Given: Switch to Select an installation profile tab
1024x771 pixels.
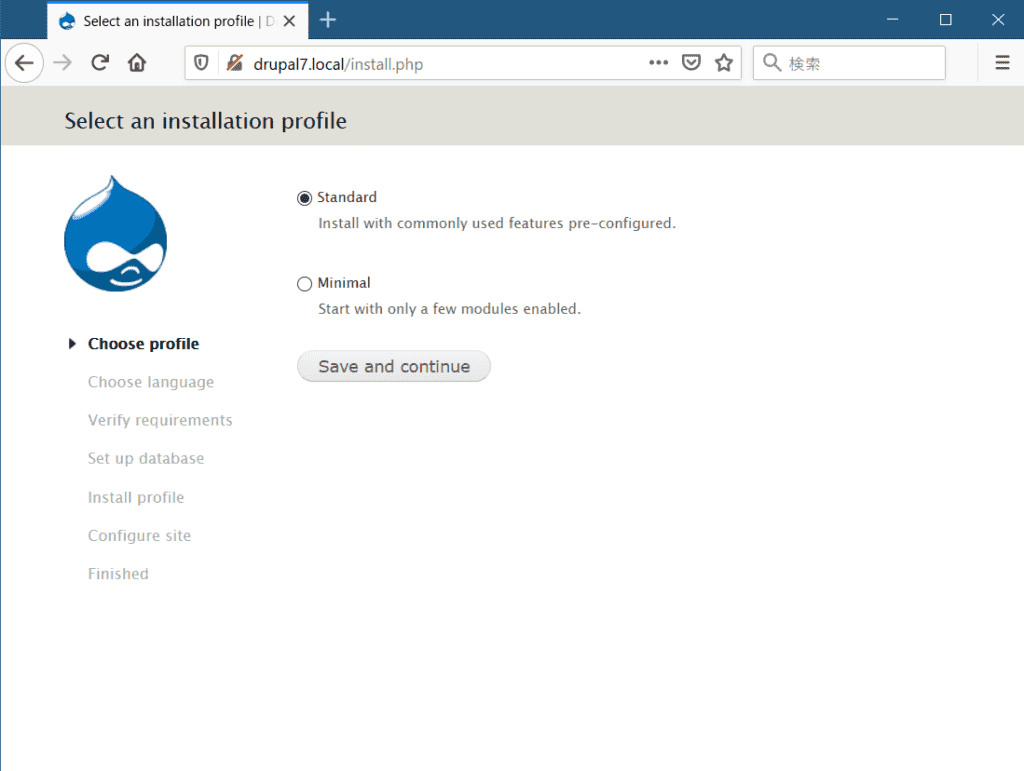Looking at the screenshot, I should click(x=178, y=21).
